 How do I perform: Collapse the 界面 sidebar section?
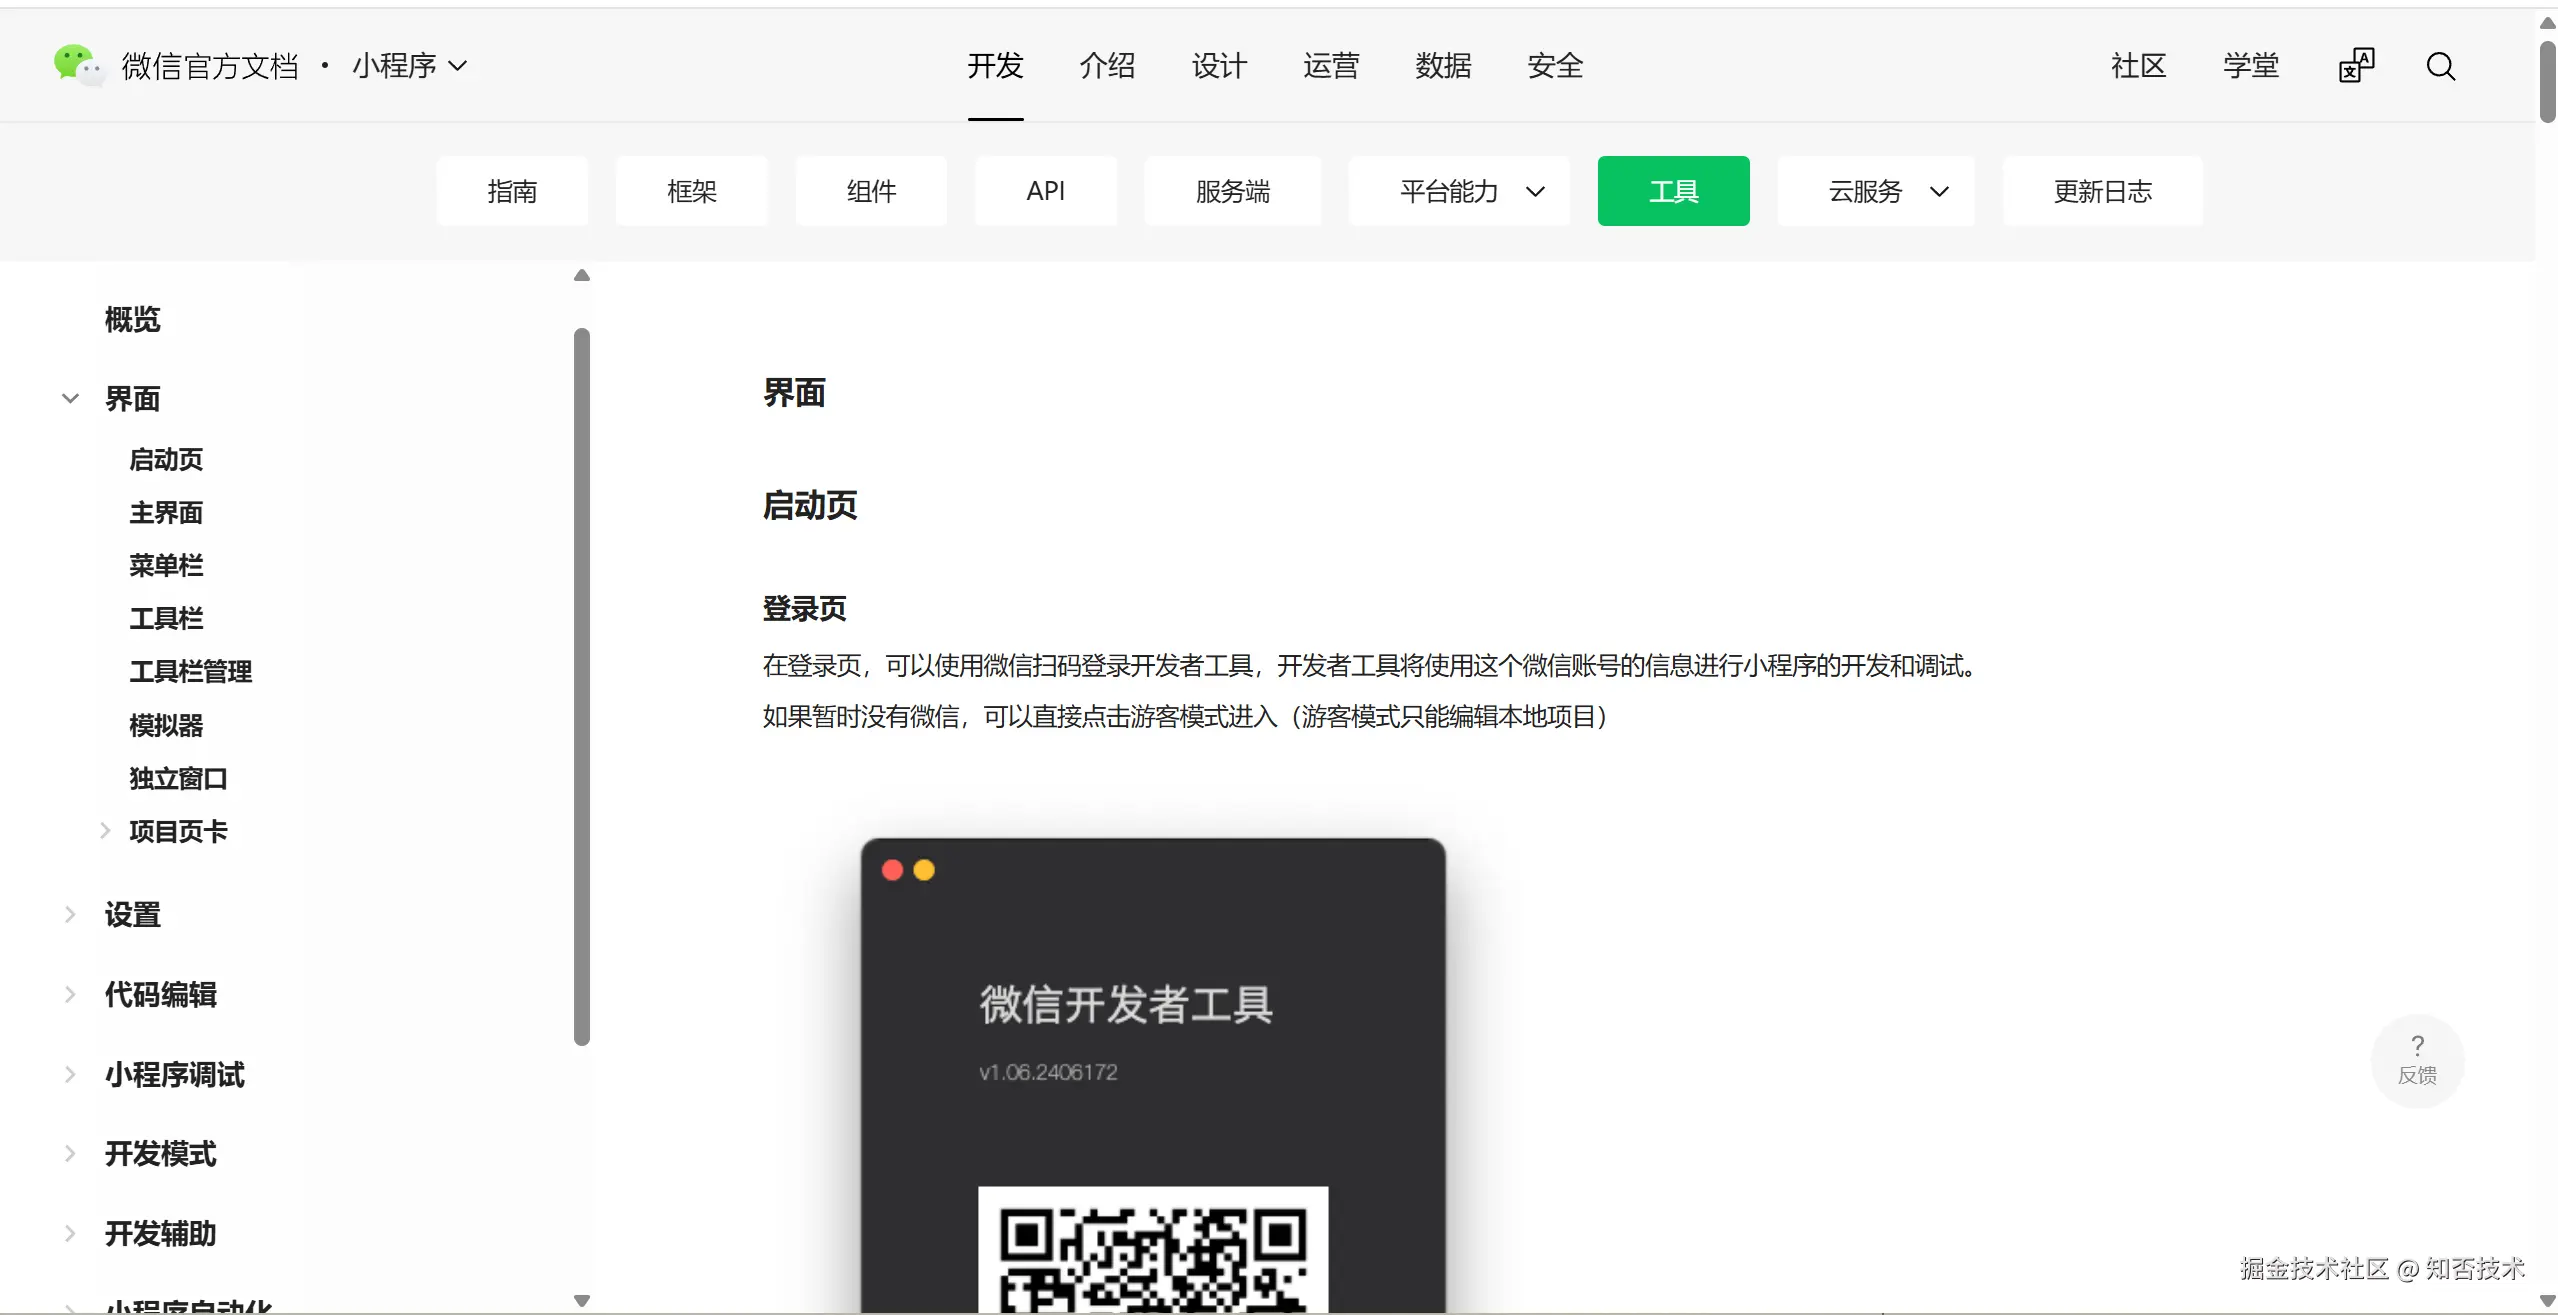click(x=70, y=398)
